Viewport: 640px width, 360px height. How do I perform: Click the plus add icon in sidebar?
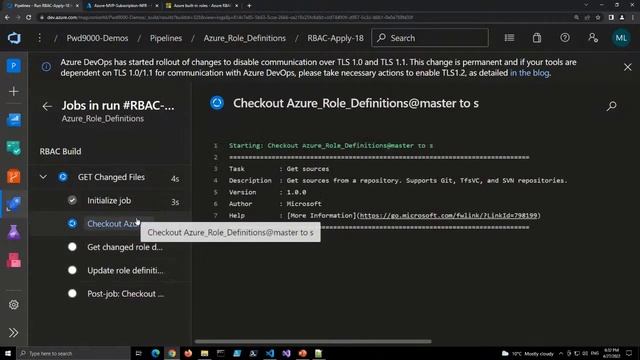click(x=13, y=91)
